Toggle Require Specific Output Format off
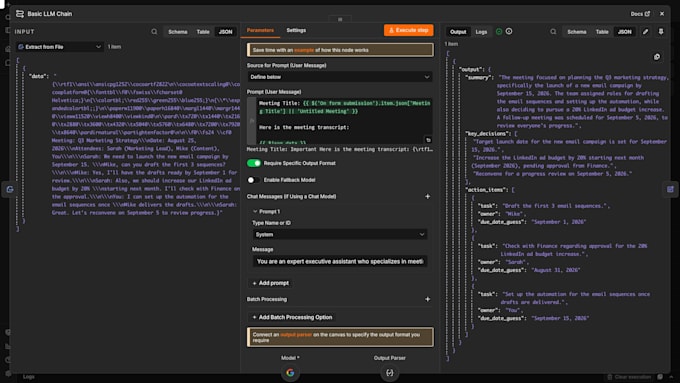 click(254, 163)
